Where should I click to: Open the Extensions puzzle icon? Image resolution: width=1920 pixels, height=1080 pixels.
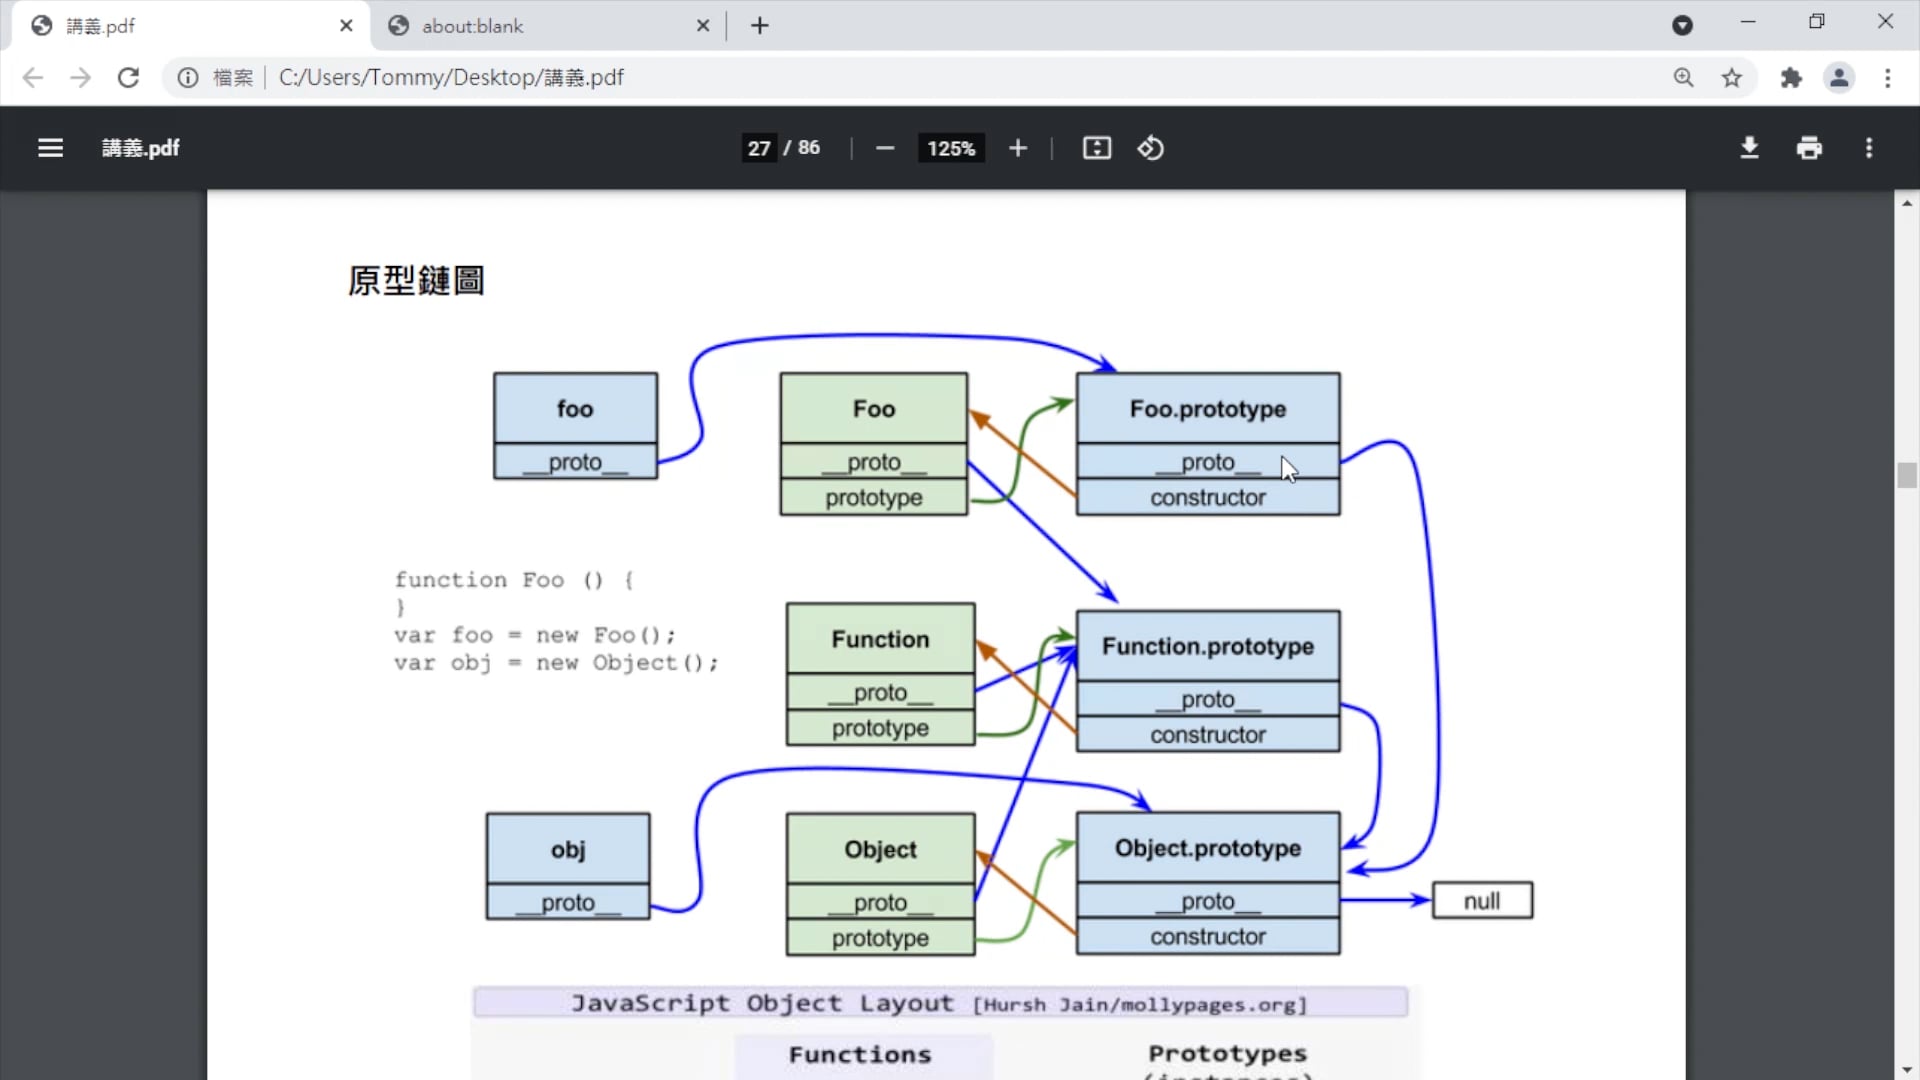(1790, 78)
